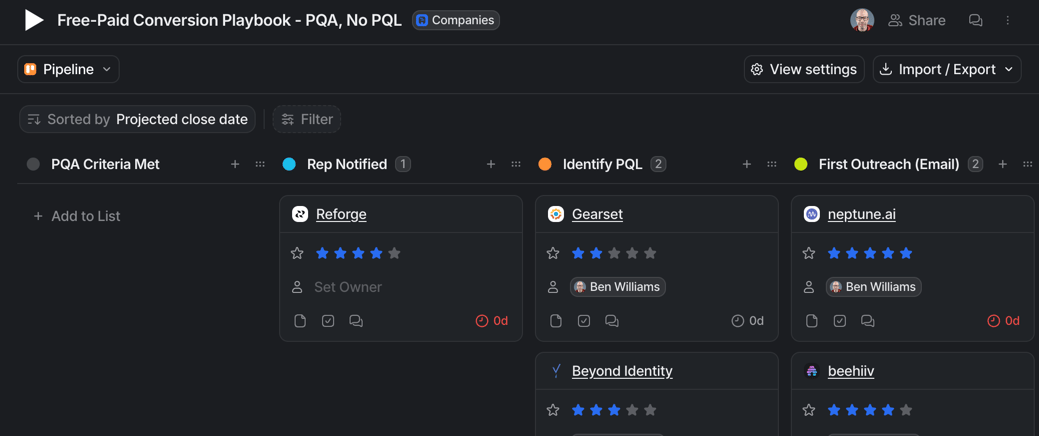Click the Rep Notified column title
This screenshot has height=436, width=1039.
coord(347,164)
